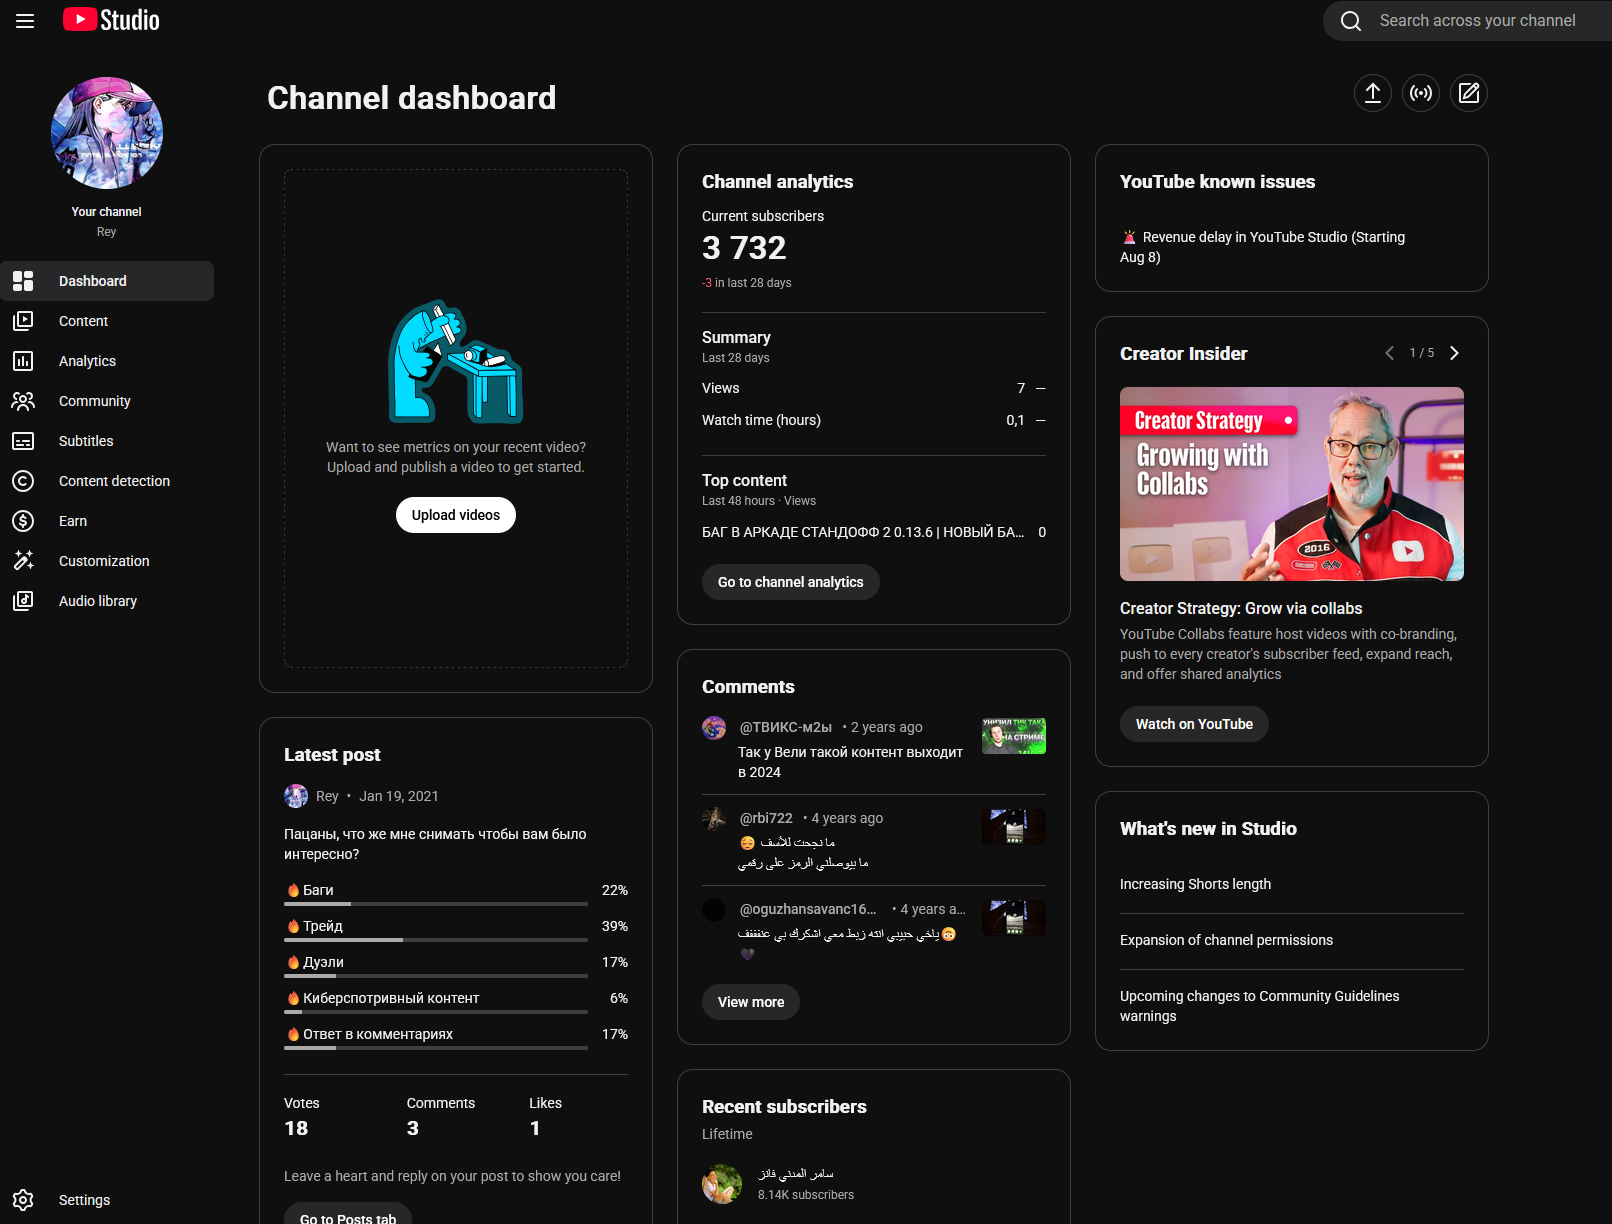The height and width of the screenshot is (1224, 1612).
Task: Go to previous Creator Insider card
Action: [1389, 353]
